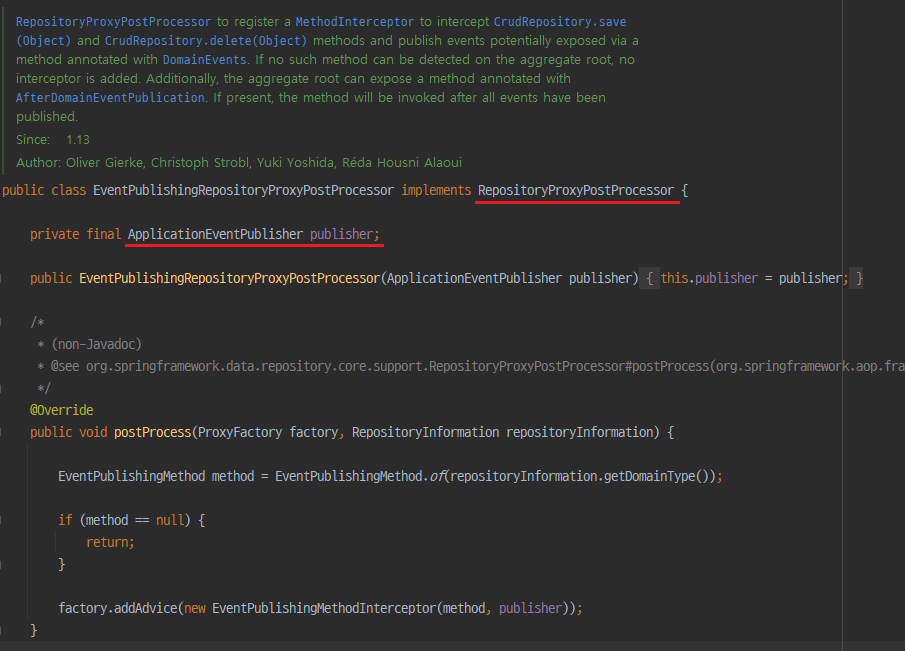The width and height of the screenshot is (905, 651).
Task: Click the void return type keyword
Action: [x=93, y=432]
